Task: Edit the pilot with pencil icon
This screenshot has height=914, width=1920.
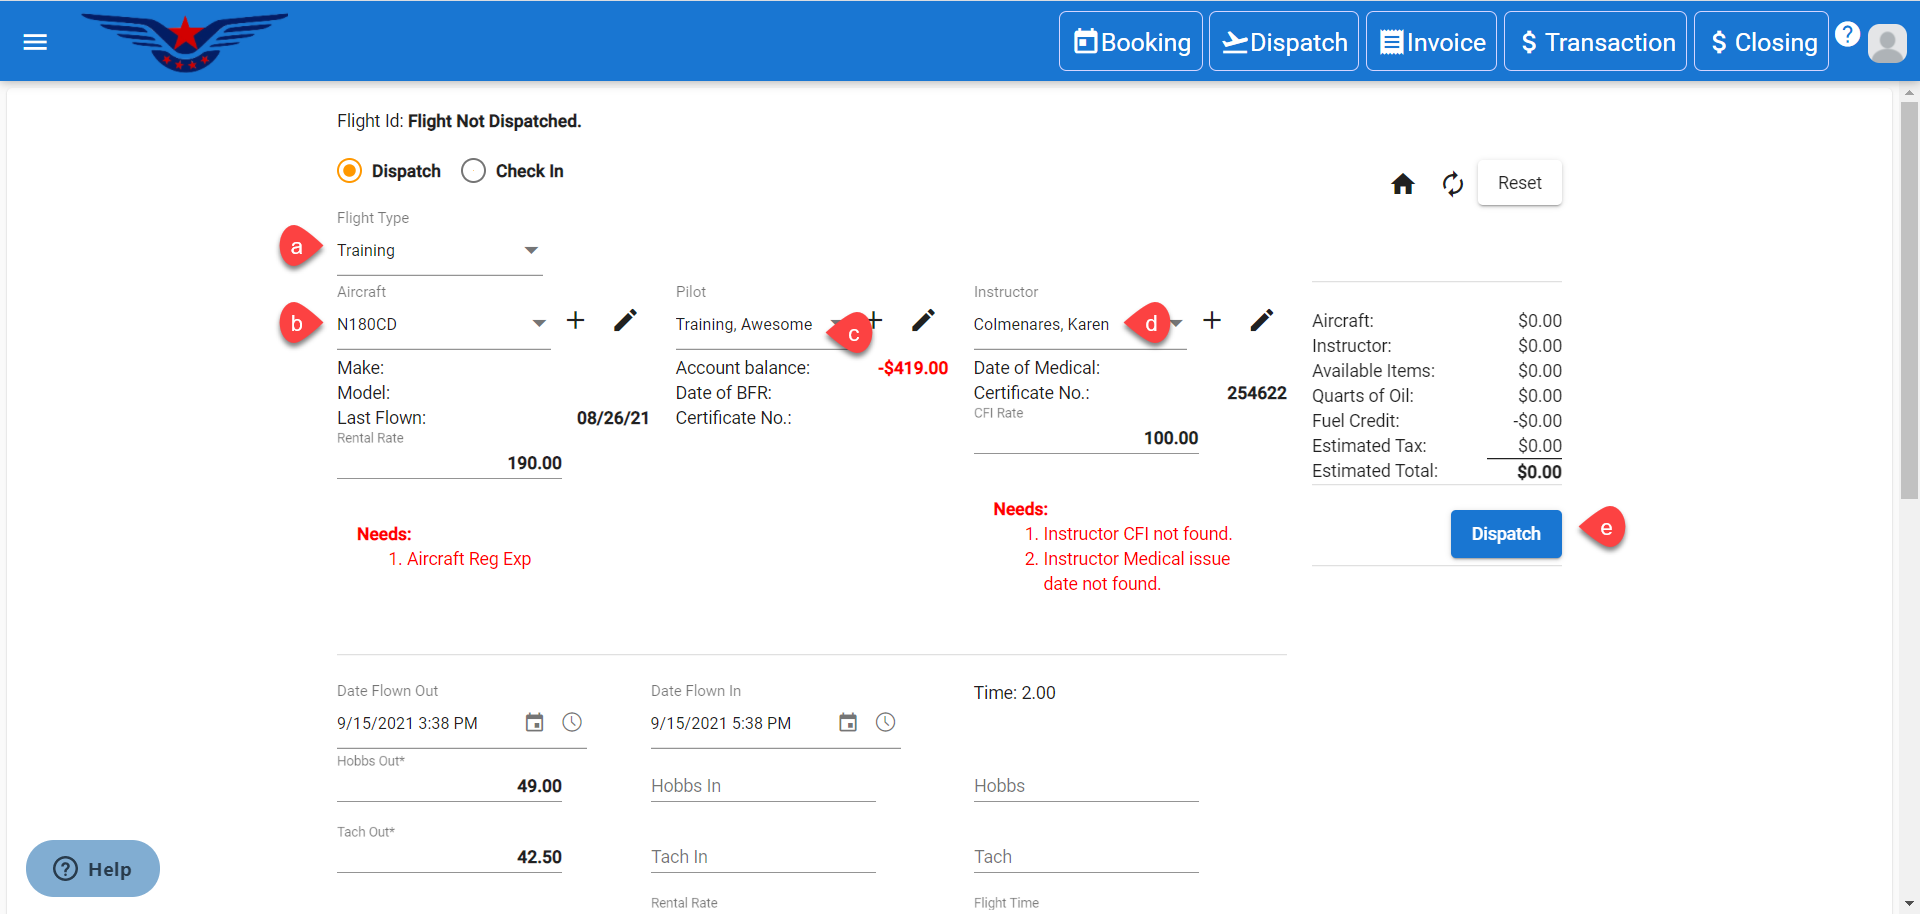Action: pos(923,321)
